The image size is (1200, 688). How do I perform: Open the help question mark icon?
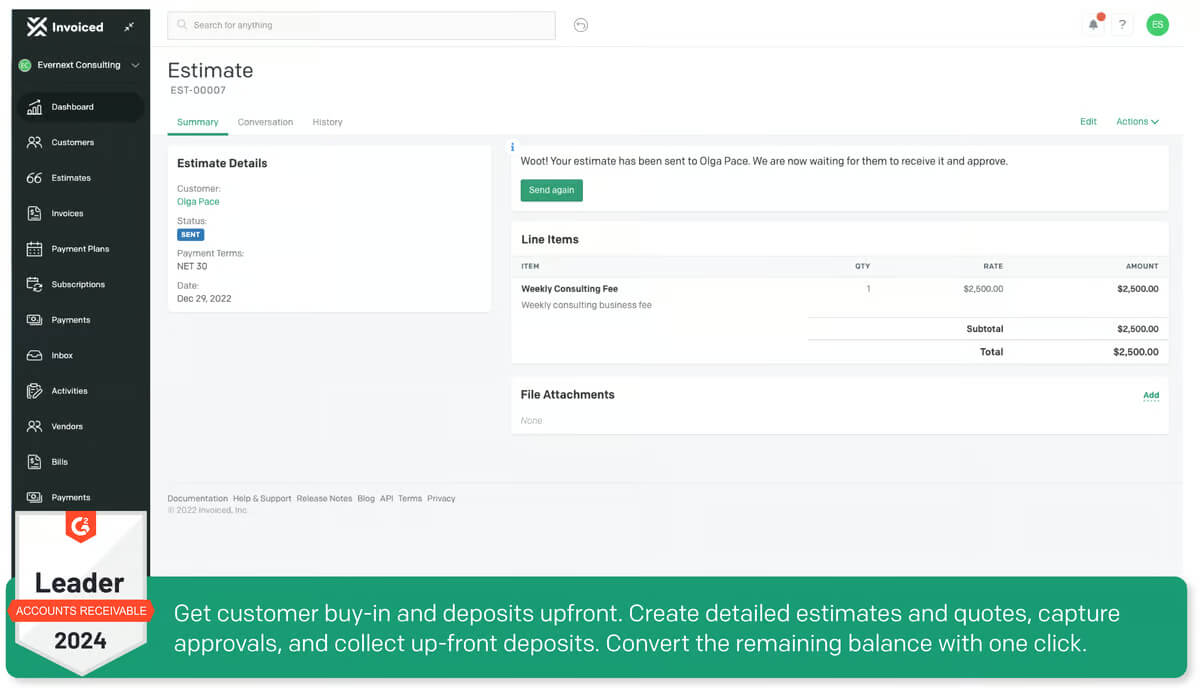[x=1123, y=25]
